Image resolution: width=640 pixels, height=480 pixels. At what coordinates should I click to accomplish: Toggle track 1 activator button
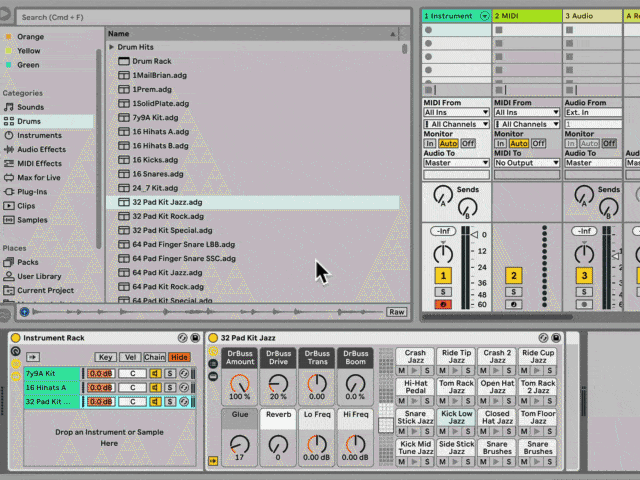coord(443,276)
